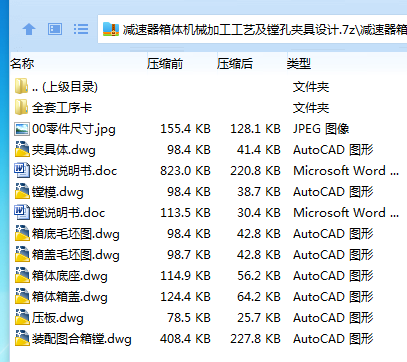Click the JPEG 图像 type cell
This screenshot has width=407, height=362.
tap(321, 129)
